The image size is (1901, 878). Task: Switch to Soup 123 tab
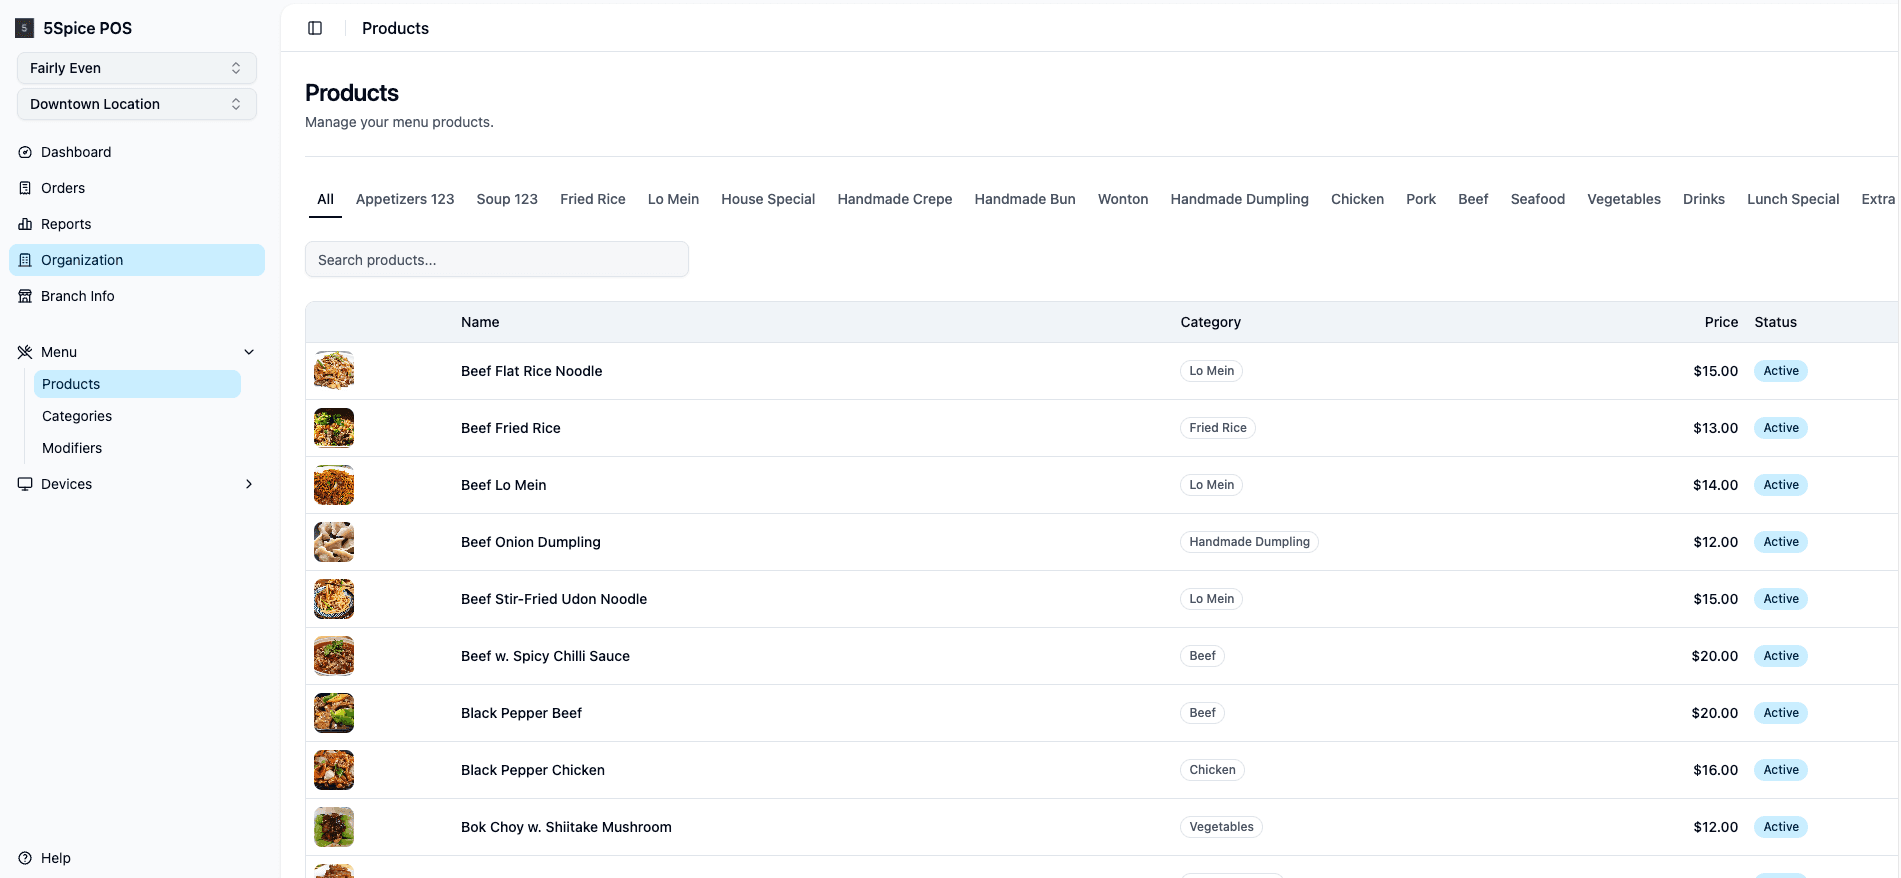click(507, 199)
